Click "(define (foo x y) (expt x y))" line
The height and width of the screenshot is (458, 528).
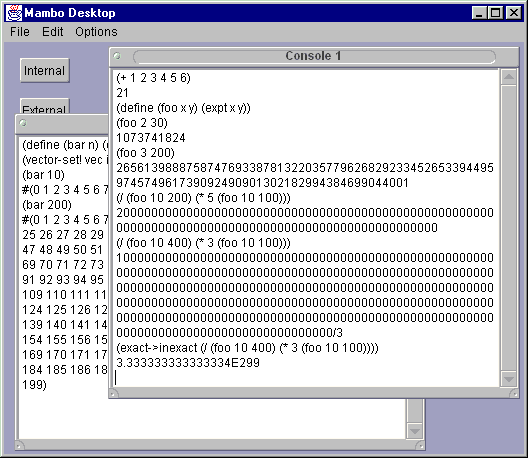click(x=183, y=108)
